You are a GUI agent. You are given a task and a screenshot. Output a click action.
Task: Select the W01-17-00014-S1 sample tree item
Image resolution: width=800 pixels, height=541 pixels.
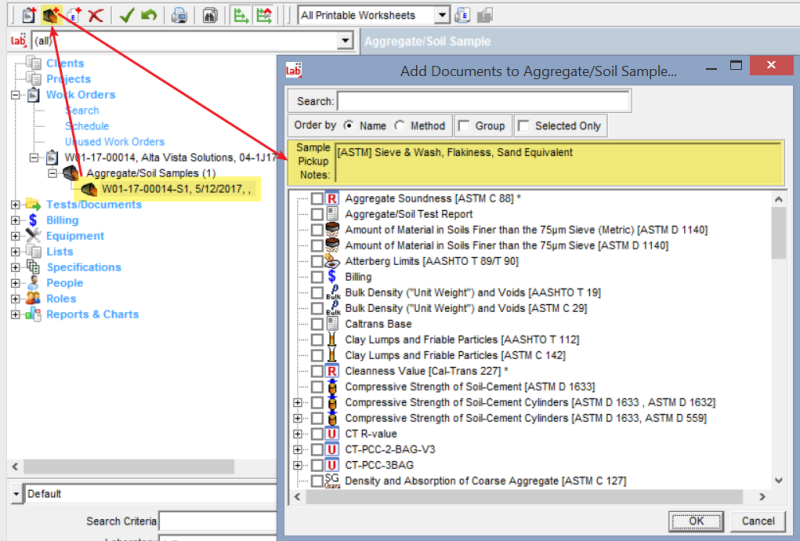pyautogui.click(x=175, y=188)
